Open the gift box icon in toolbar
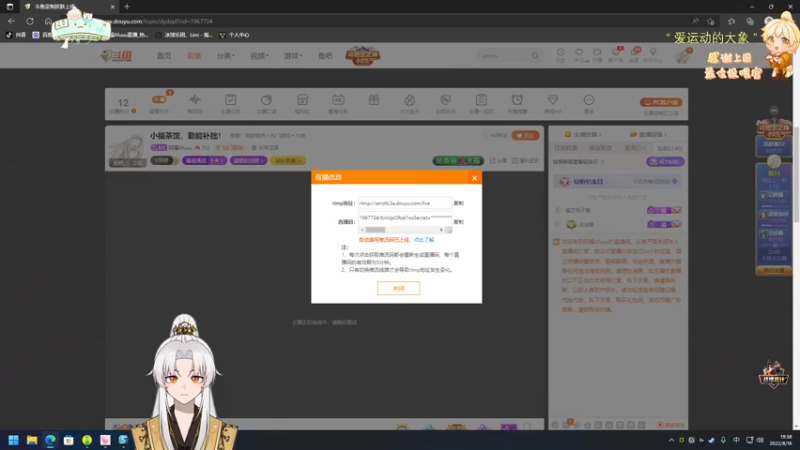The width and height of the screenshot is (800, 450). click(x=374, y=101)
